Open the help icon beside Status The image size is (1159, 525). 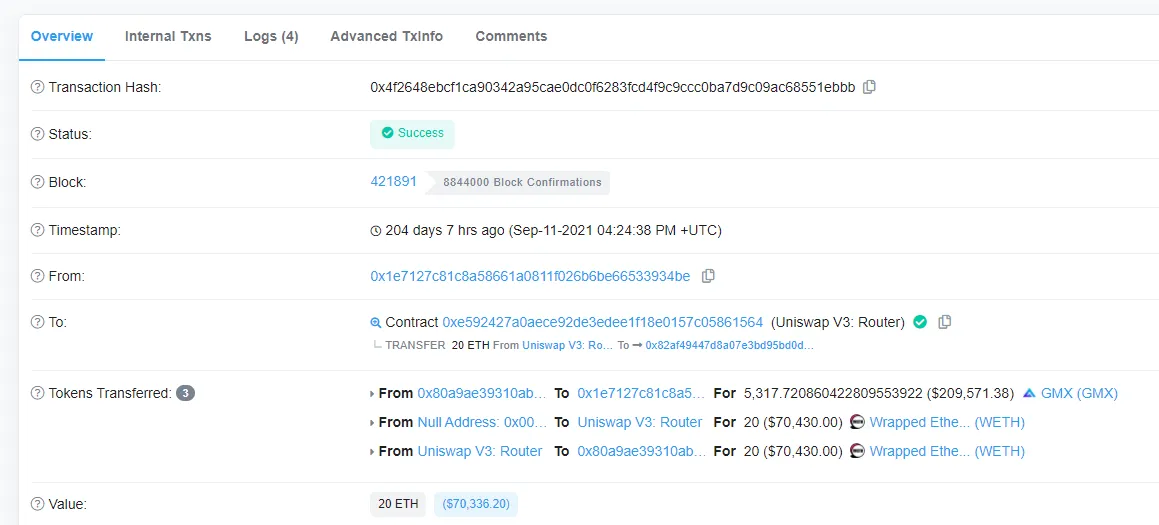[x=37, y=135]
